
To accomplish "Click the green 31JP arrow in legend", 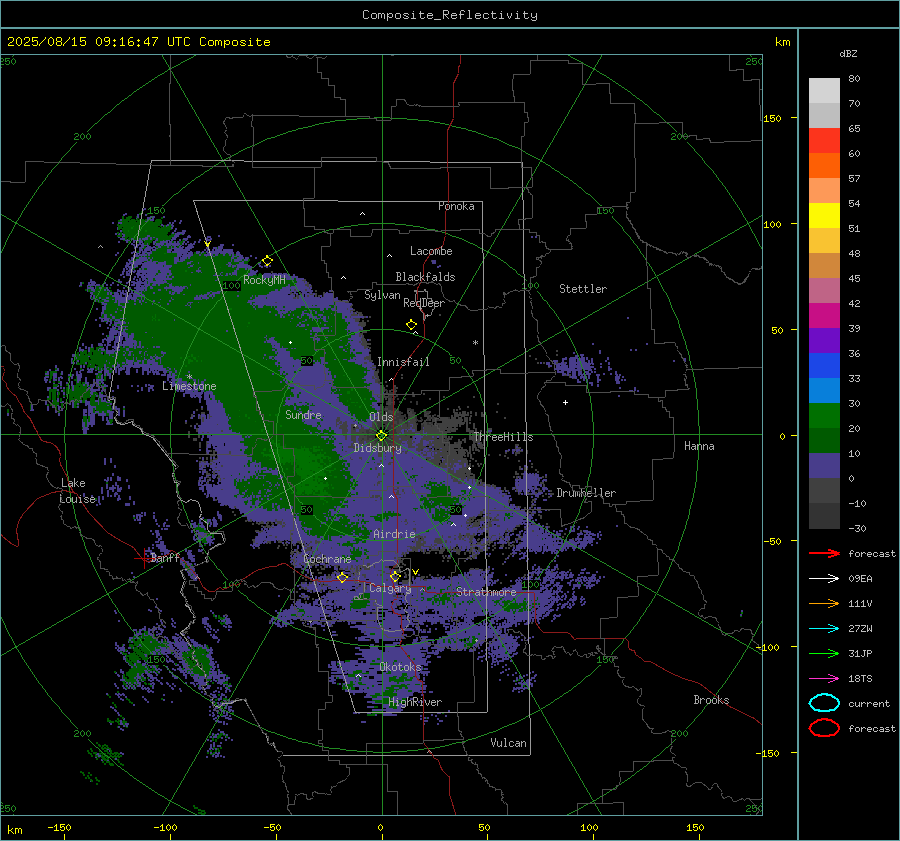I will tap(824, 653).
